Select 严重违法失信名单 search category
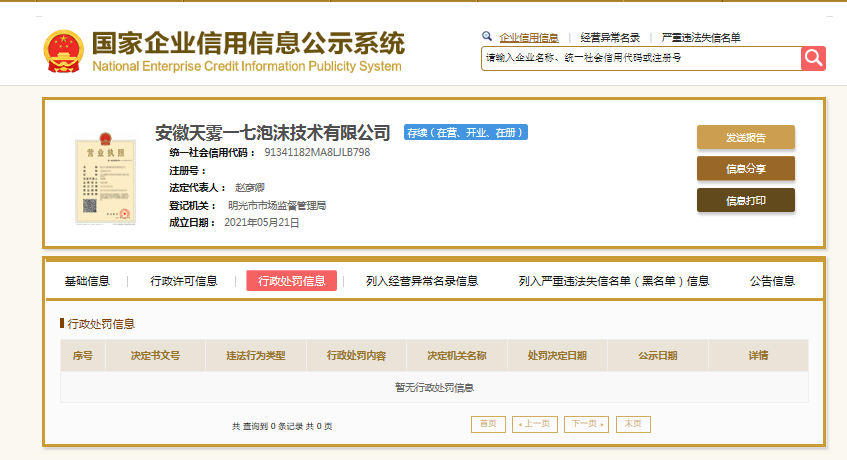Image resolution: width=847 pixels, height=460 pixels. (701, 37)
